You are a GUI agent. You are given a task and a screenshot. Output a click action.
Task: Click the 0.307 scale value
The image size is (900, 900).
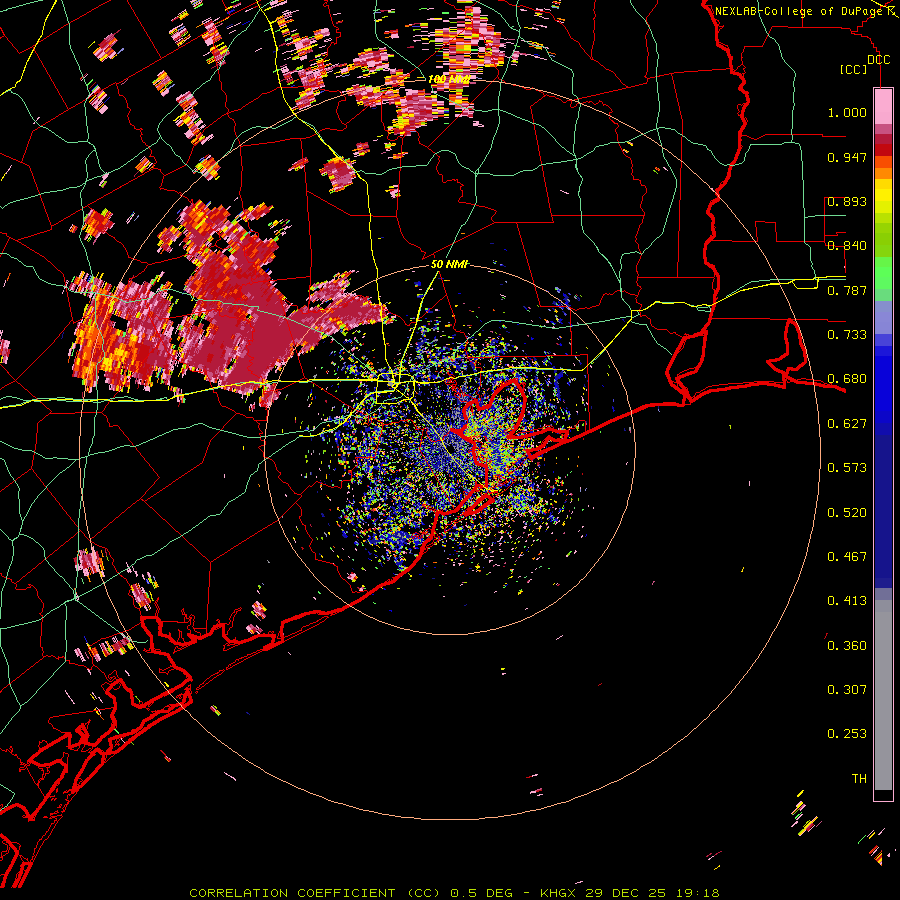847,690
